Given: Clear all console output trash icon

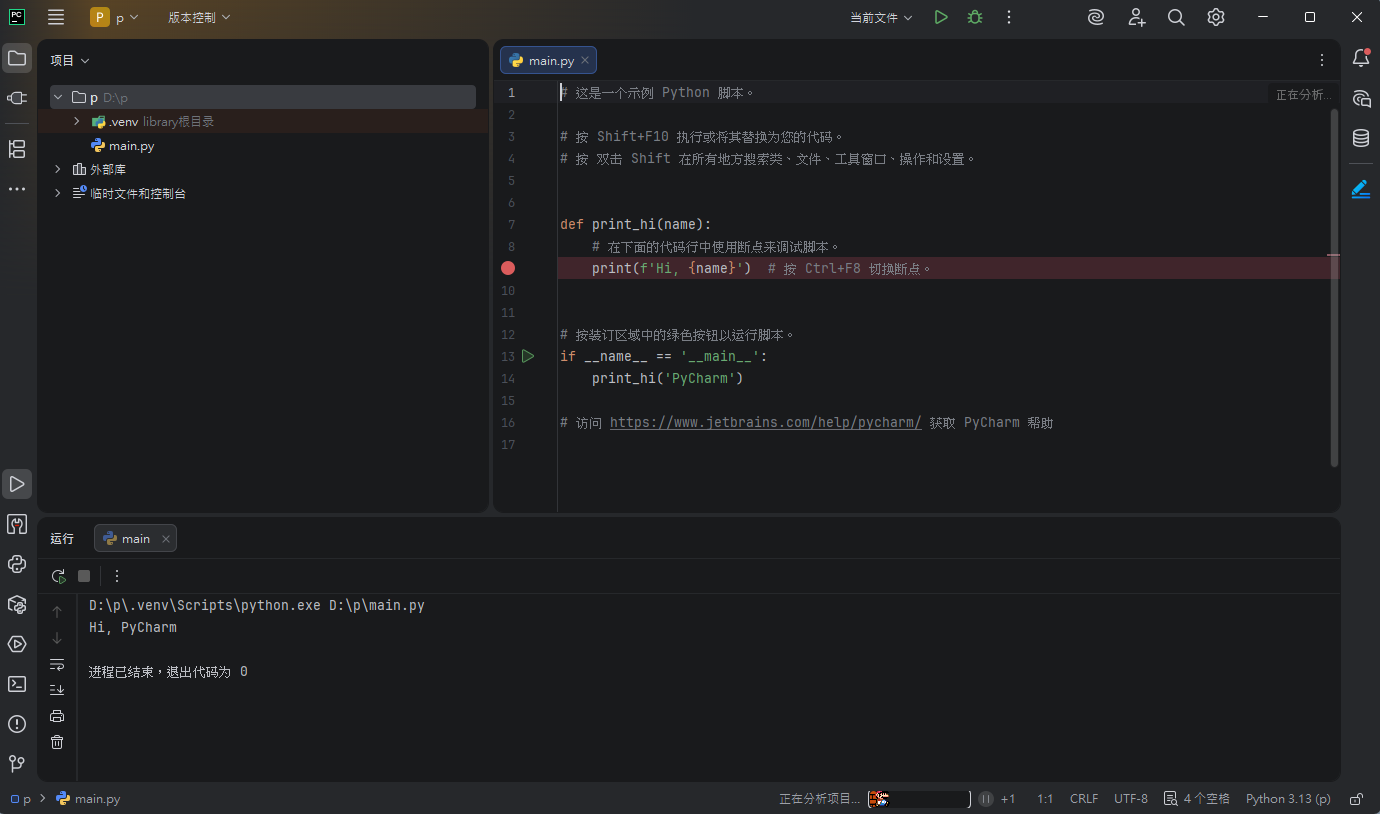Looking at the screenshot, I should pos(57,742).
